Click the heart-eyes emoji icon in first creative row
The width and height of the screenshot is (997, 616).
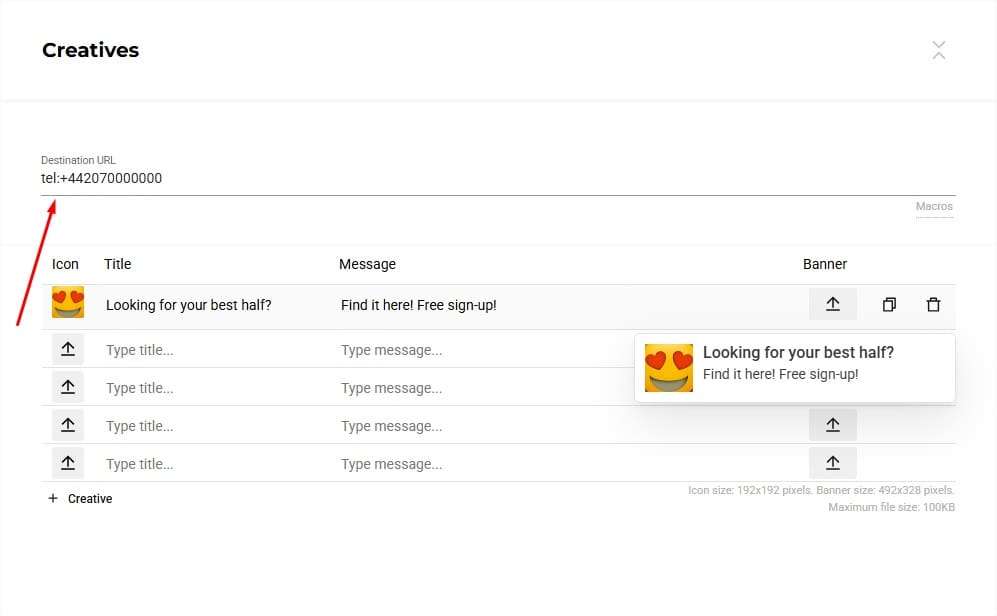tap(68, 303)
